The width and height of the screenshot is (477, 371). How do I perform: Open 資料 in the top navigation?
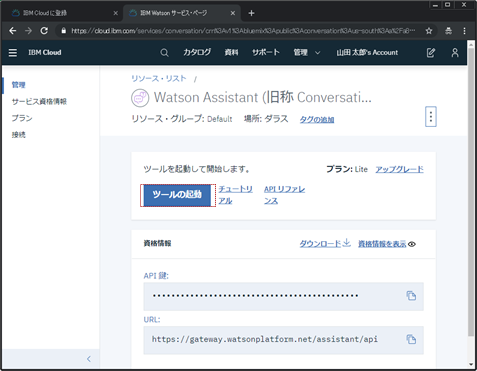click(x=231, y=52)
